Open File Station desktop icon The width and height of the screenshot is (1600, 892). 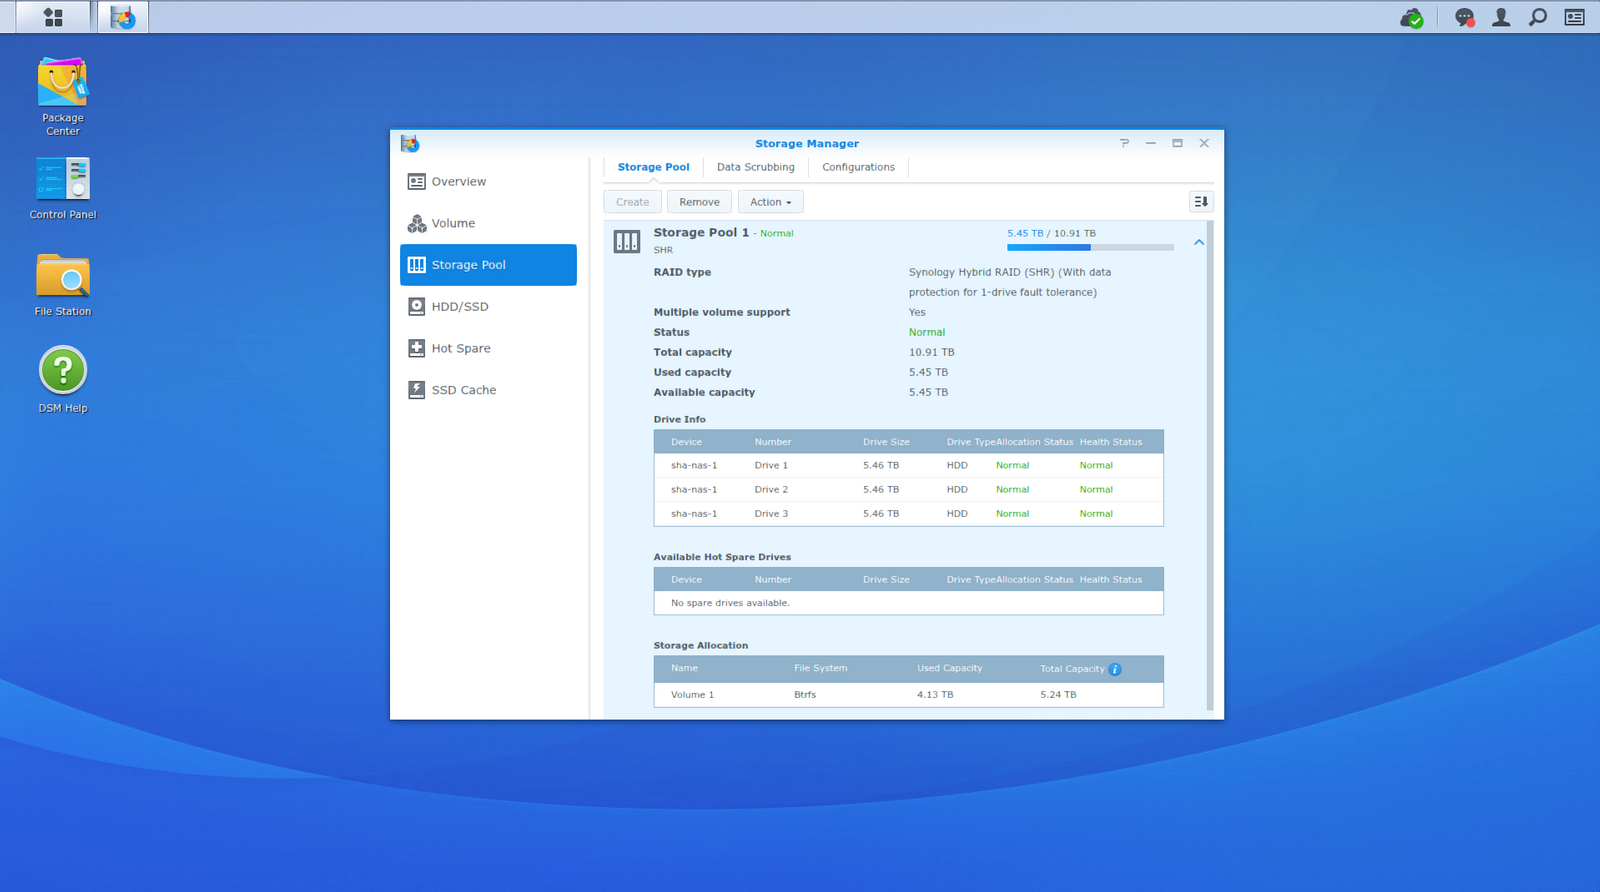pos(63,285)
